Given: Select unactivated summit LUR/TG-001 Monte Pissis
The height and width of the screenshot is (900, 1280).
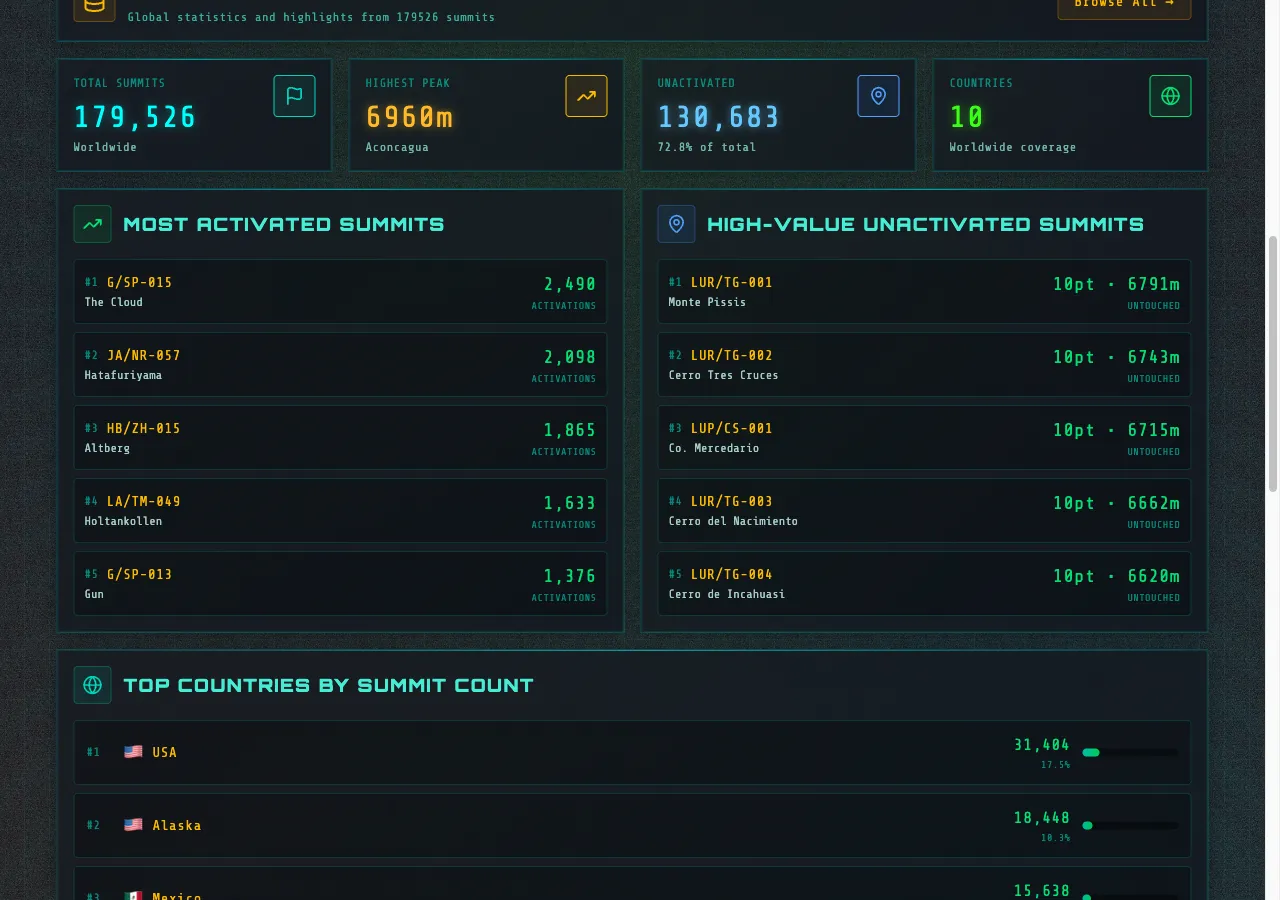Looking at the screenshot, I should tap(924, 292).
